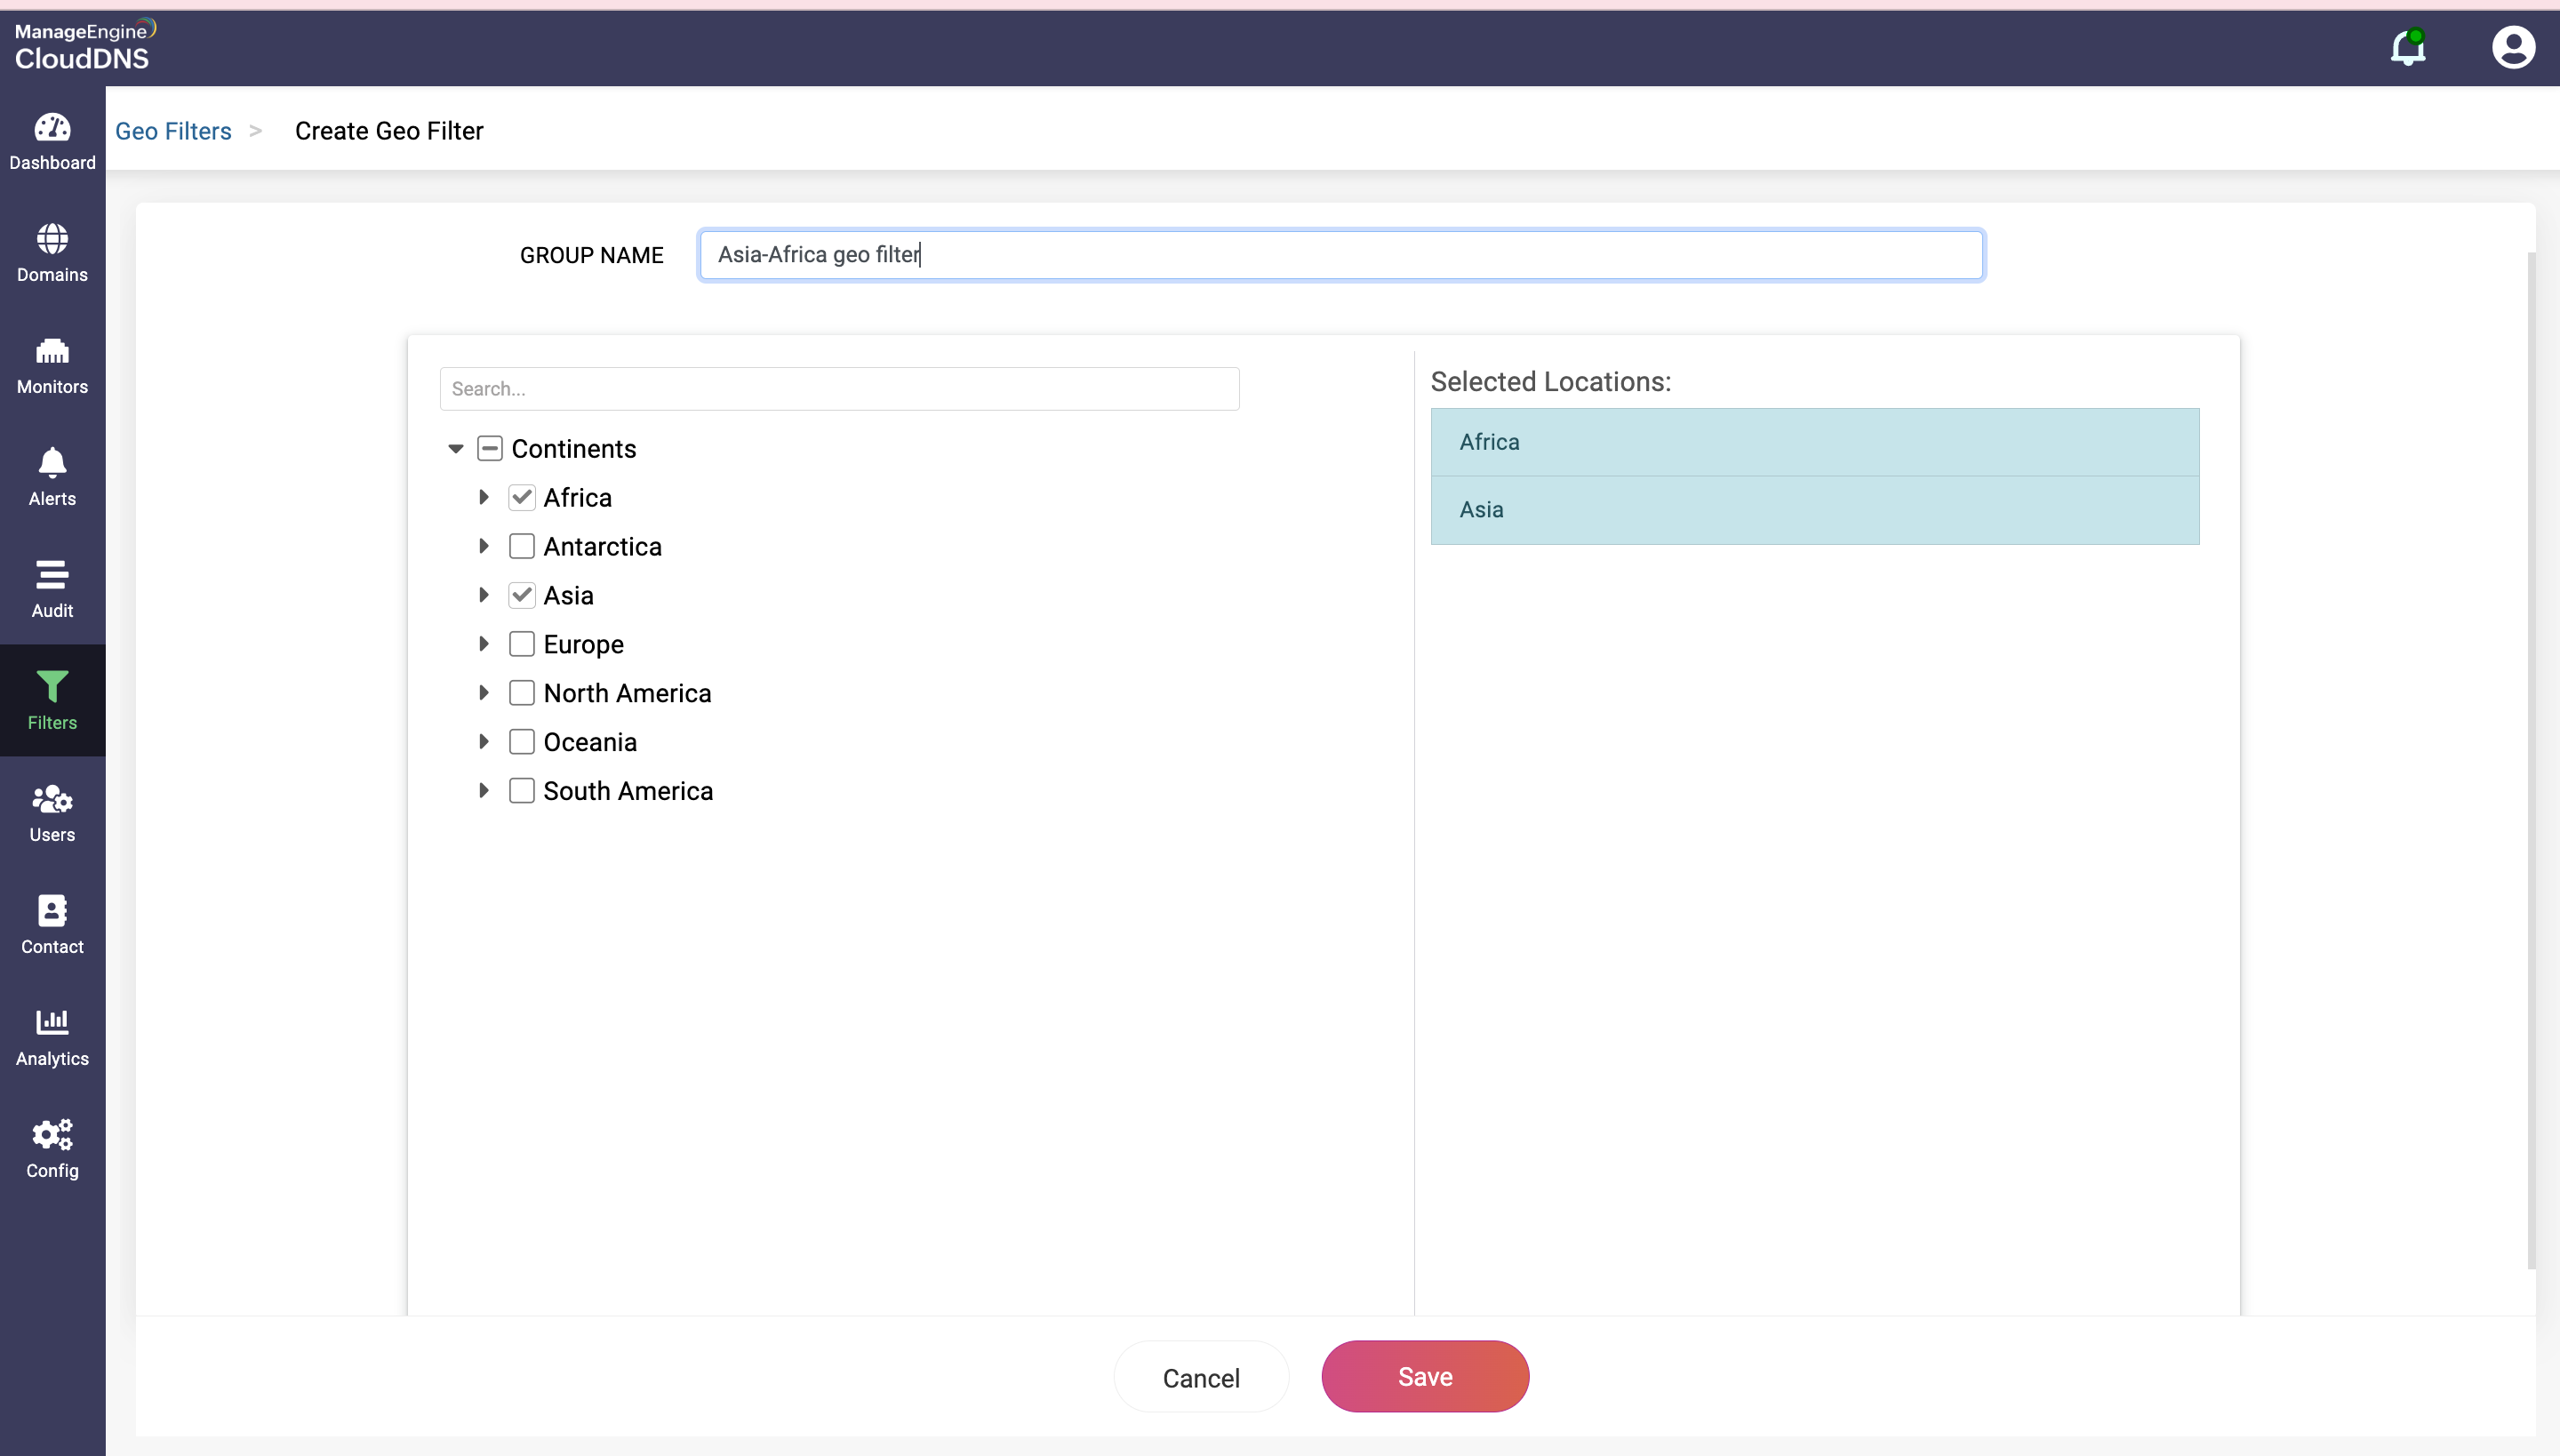This screenshot has width=2560, height=1456.
Task: Open the Monitors sidebar icon
Action: (52, 352)
